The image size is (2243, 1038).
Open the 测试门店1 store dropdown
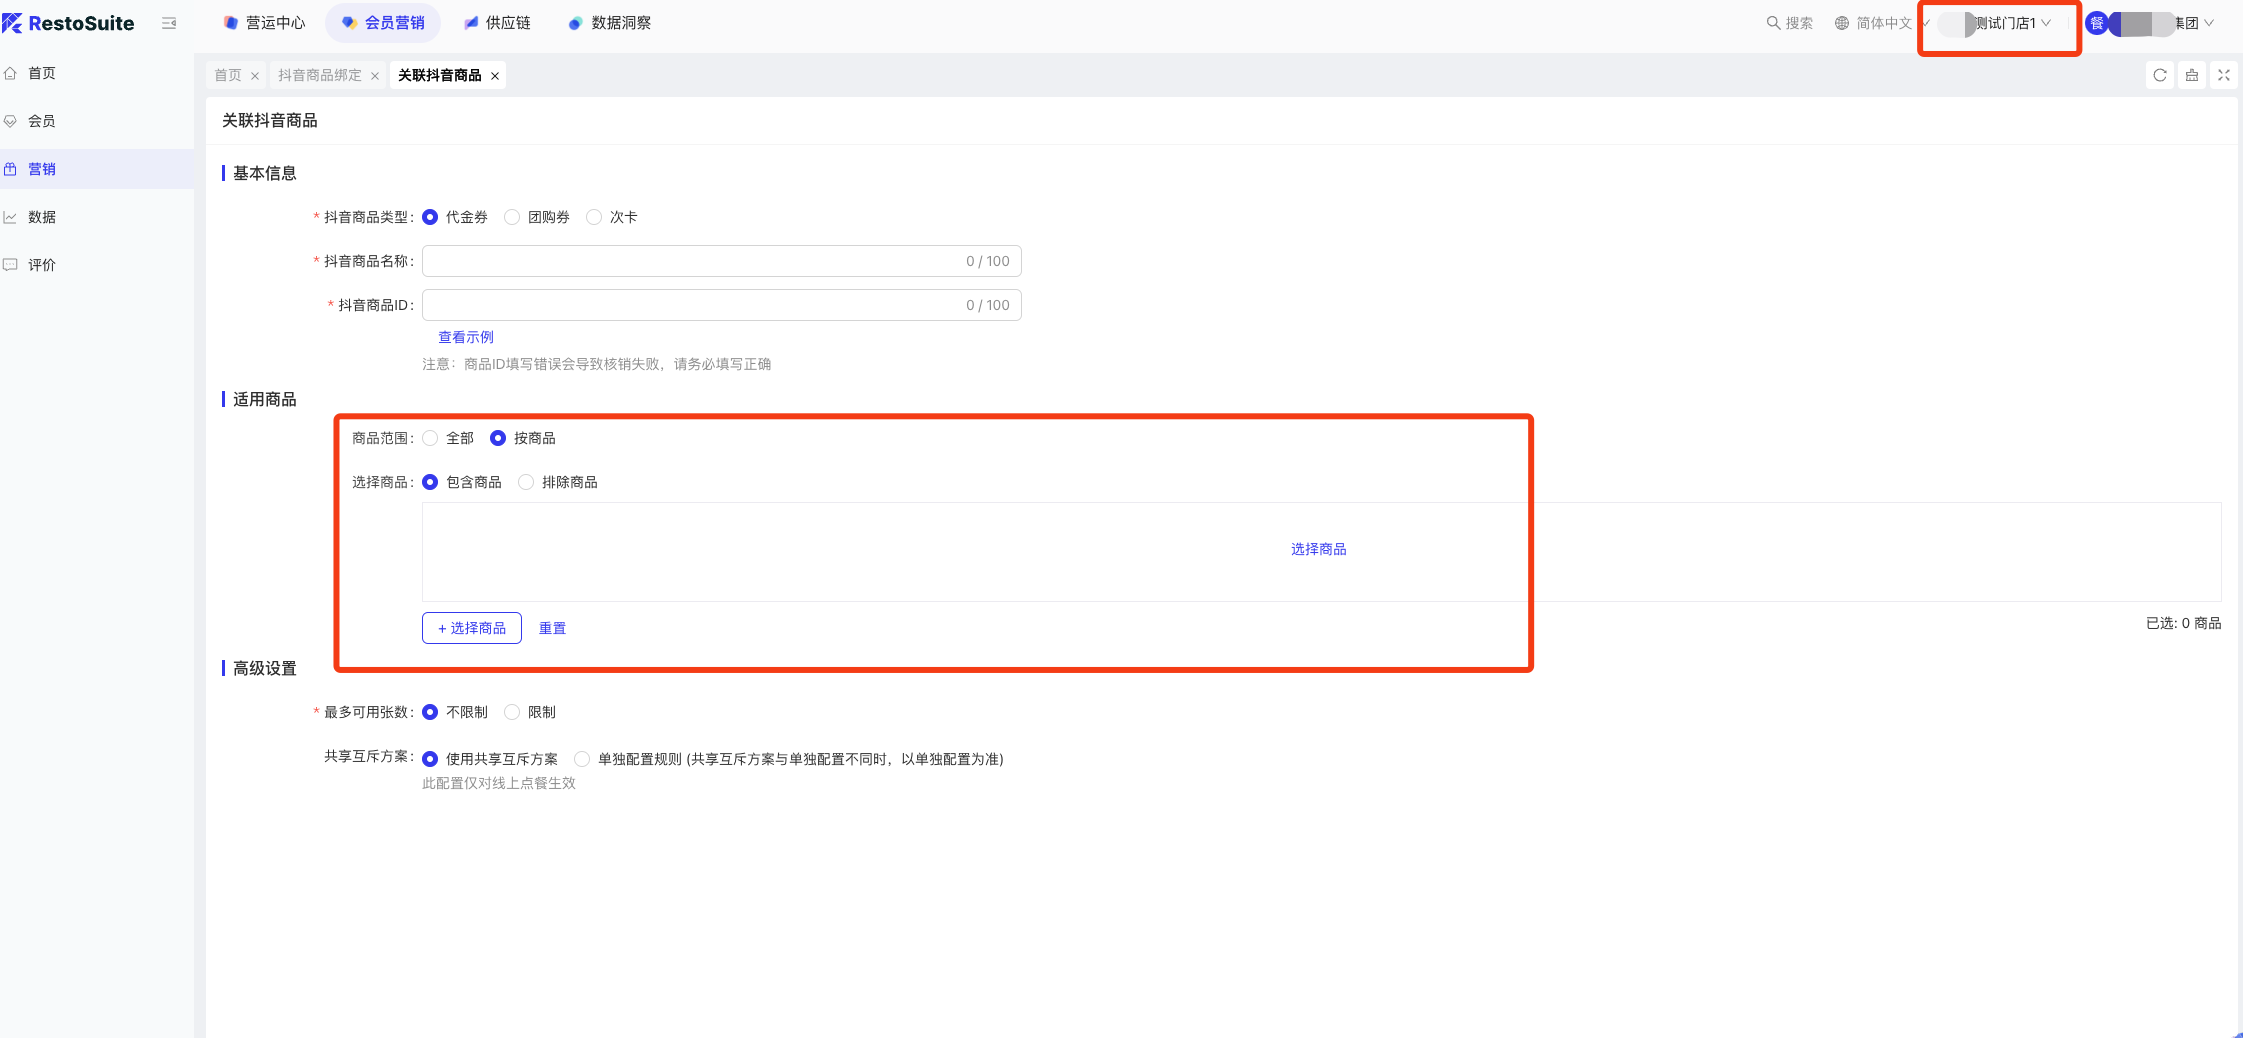2010,23
